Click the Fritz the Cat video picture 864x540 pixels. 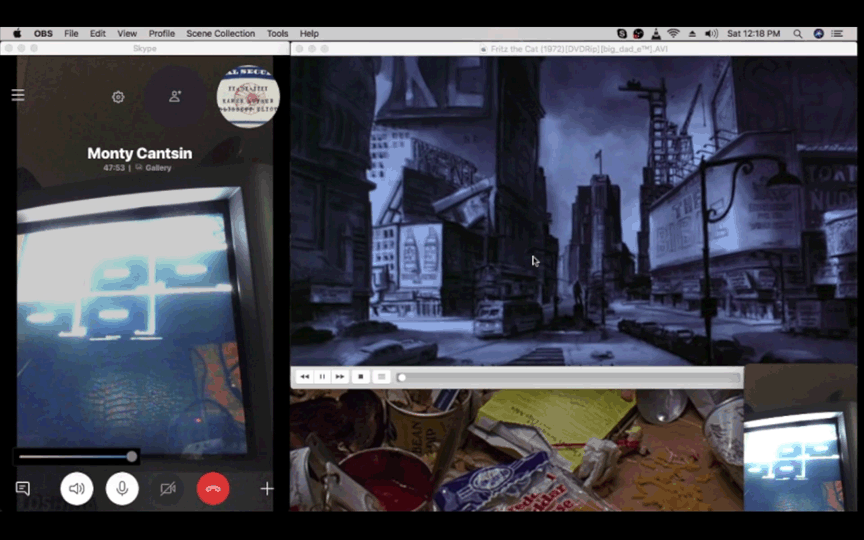573,210
